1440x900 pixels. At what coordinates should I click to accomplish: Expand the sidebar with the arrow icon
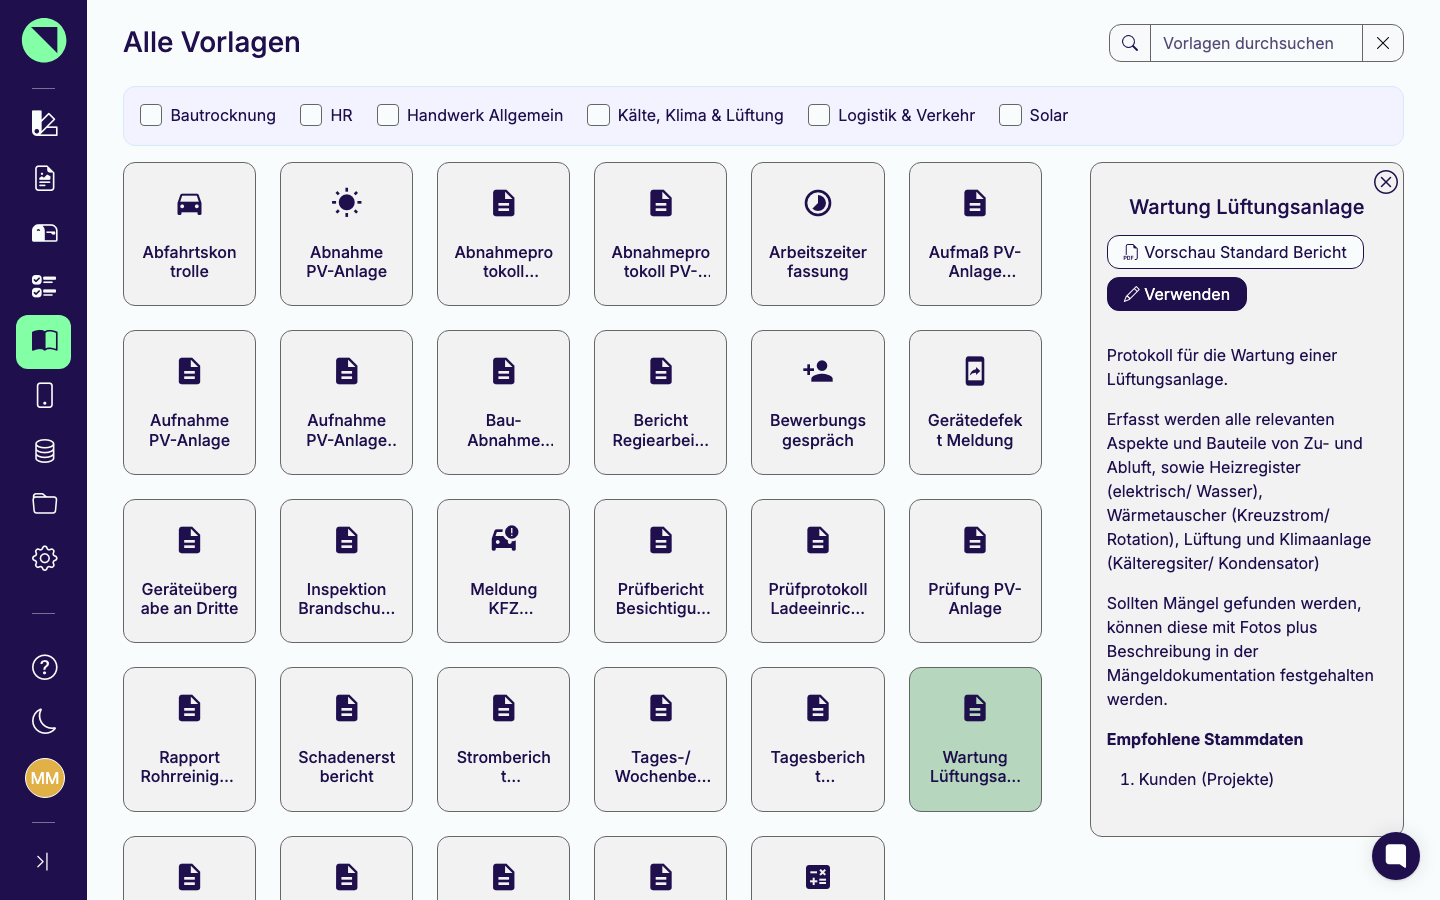pyautogui.click(x=43, y=861)
